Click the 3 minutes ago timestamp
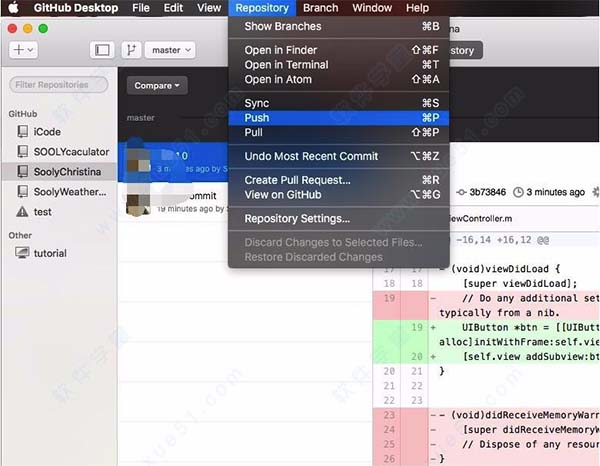Viewport: 600px width, 466px height. coord(555,192)
